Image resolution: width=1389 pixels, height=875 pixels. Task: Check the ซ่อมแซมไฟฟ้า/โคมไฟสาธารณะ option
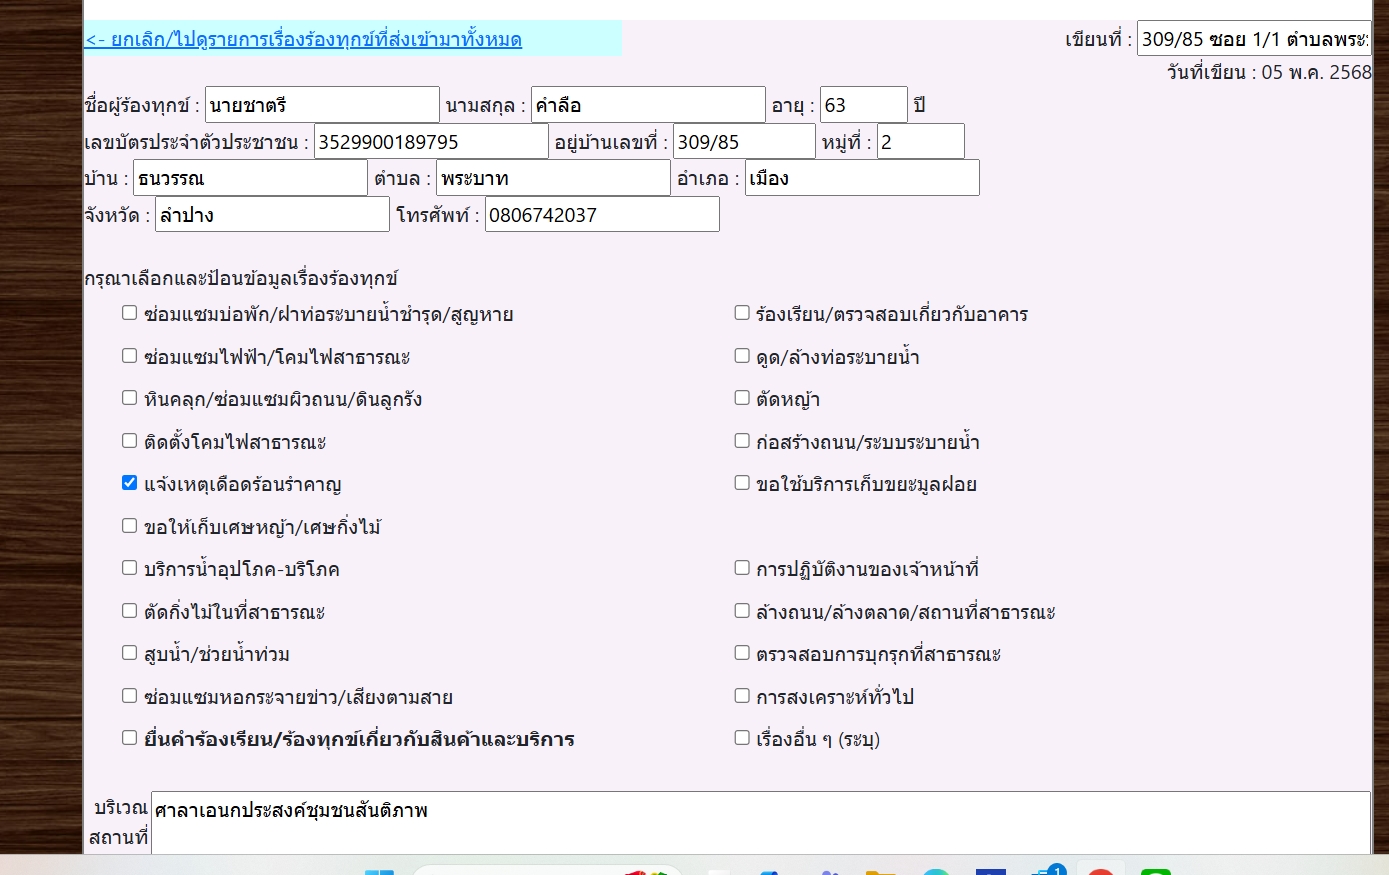point(129,356)
